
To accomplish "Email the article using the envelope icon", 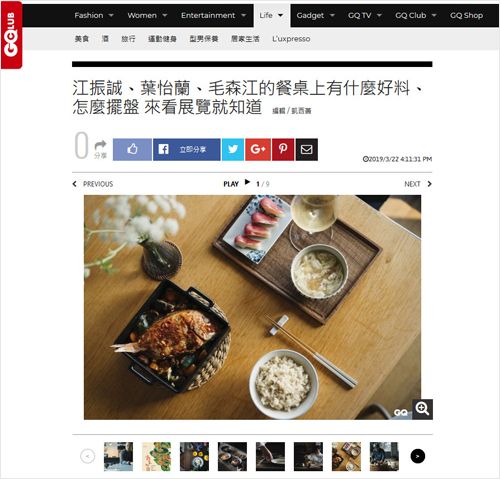I will coord(307,149).
